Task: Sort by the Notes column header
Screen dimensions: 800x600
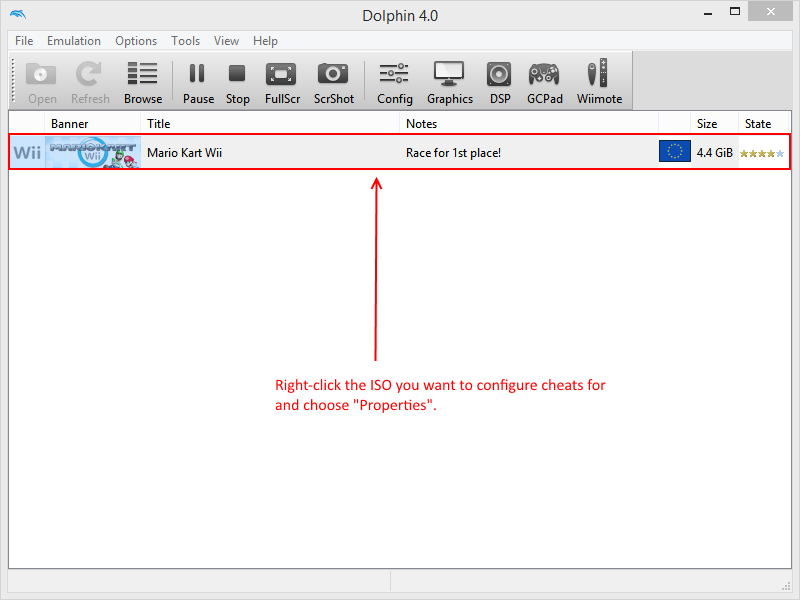Action: tap(529, 123)
